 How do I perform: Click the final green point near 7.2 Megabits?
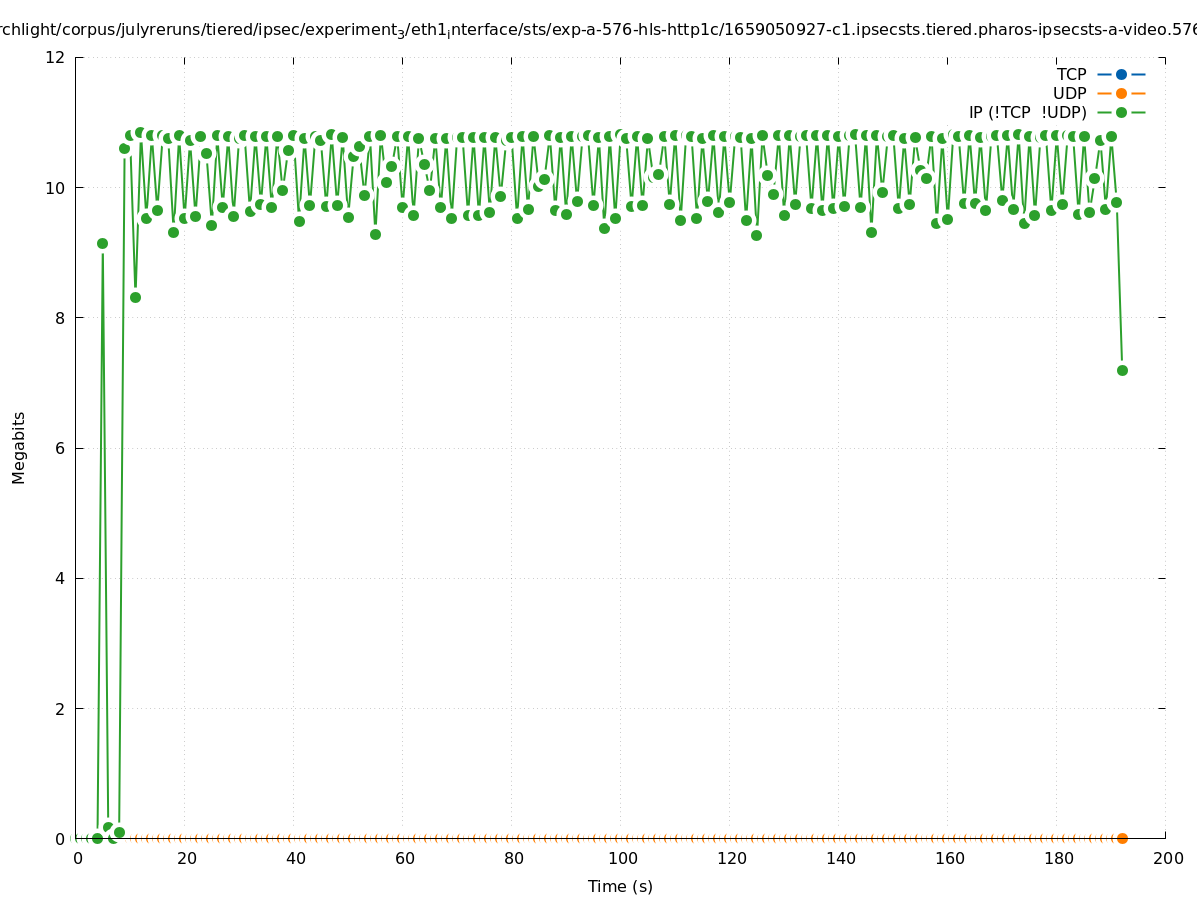click(1122, 370)
